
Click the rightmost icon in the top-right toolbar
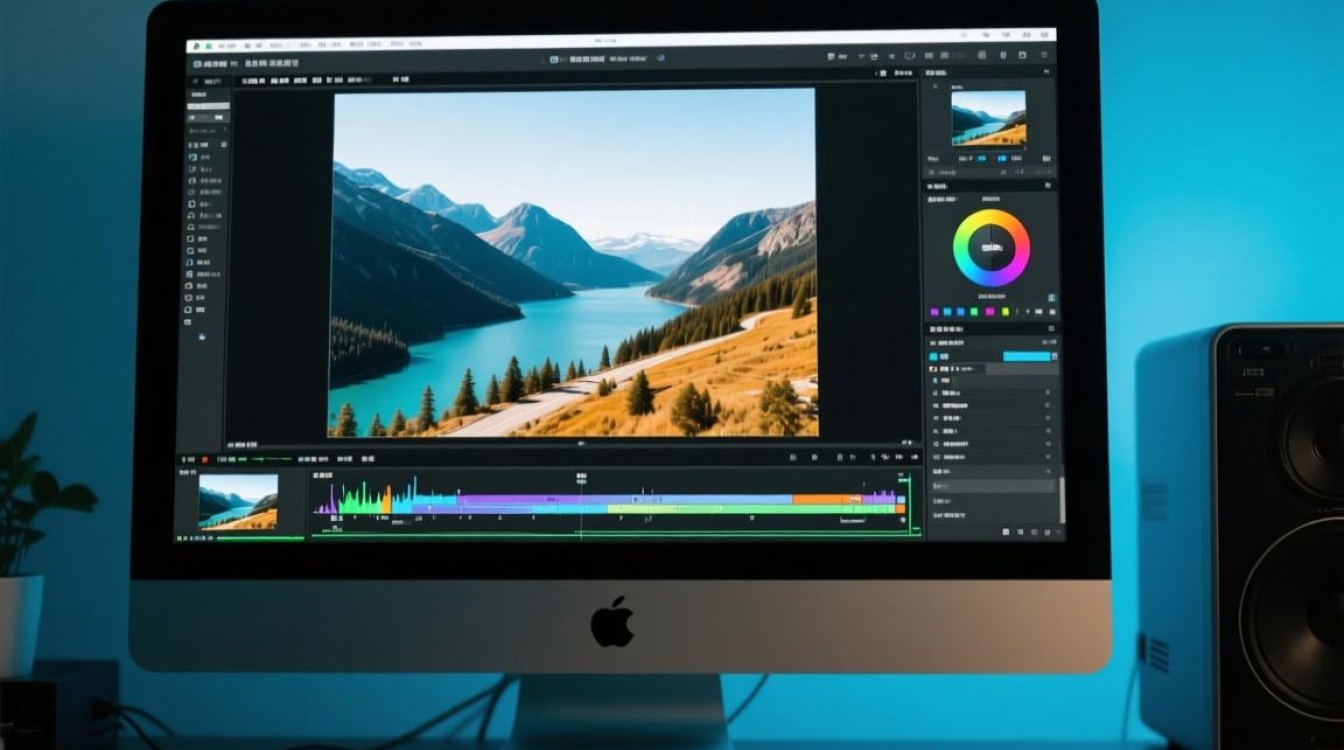pyautogui.click(x=1044, y=56)
